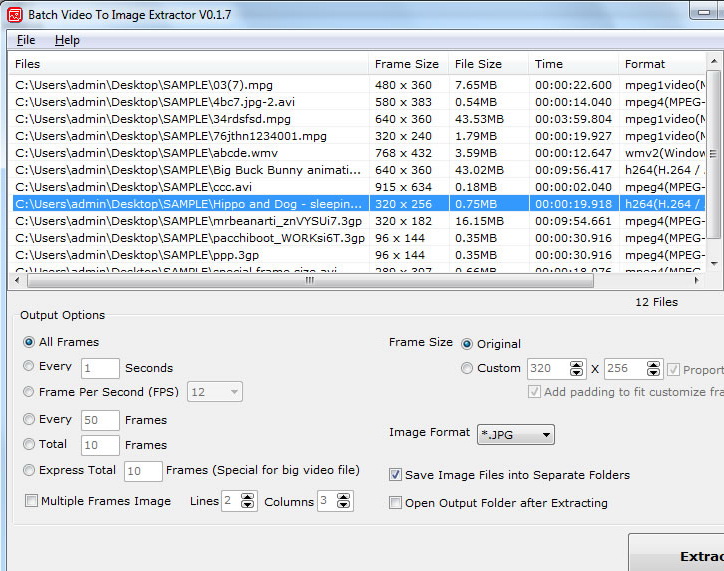Select the 03(7).mpg file row
724x571 pixels.
(x=359, y=85)
